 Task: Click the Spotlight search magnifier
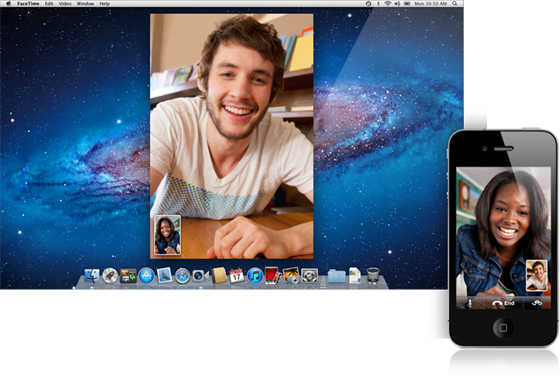[455, 4]
